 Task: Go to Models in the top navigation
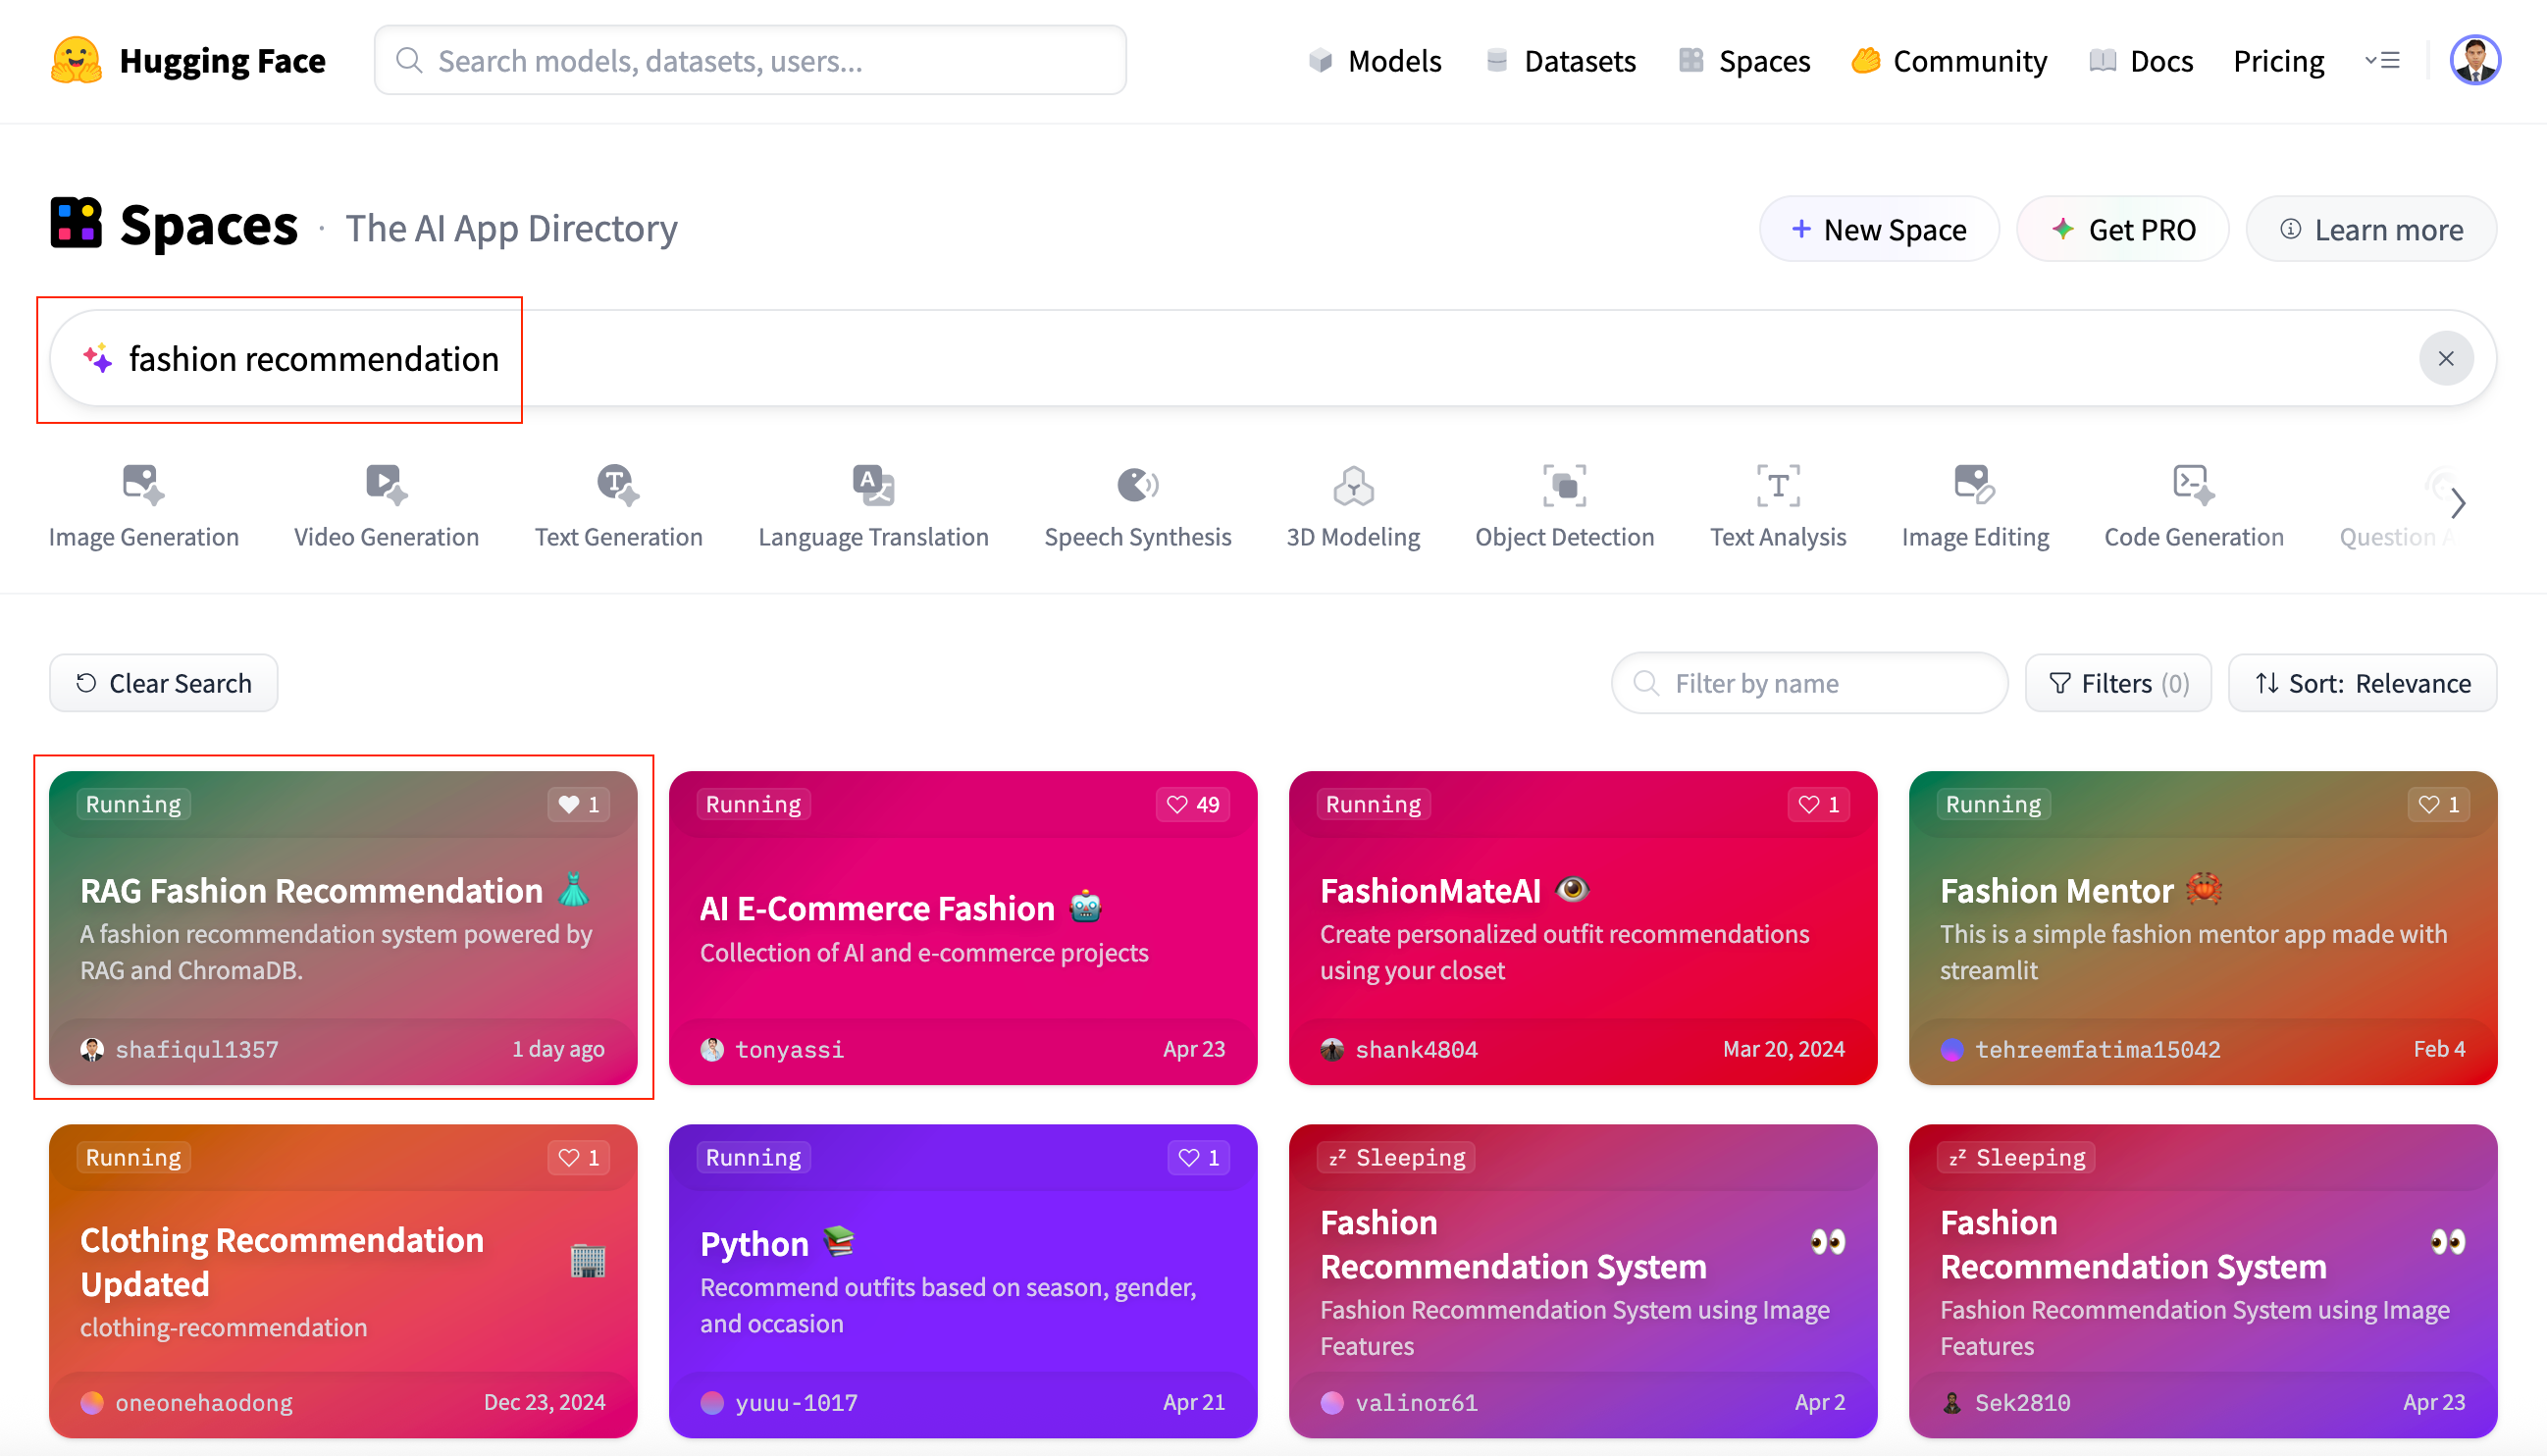pyautogui.click(x=1375, y=61)
